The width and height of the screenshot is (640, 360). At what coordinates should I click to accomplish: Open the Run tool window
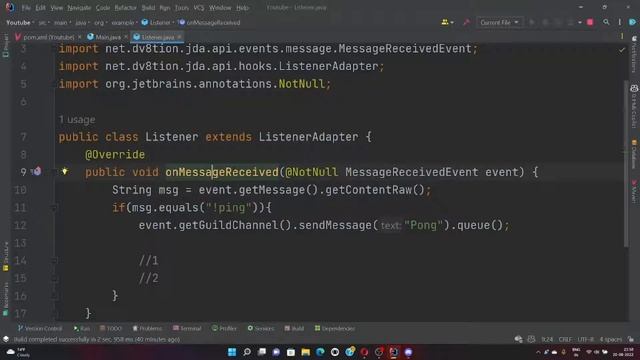(82, 329)
